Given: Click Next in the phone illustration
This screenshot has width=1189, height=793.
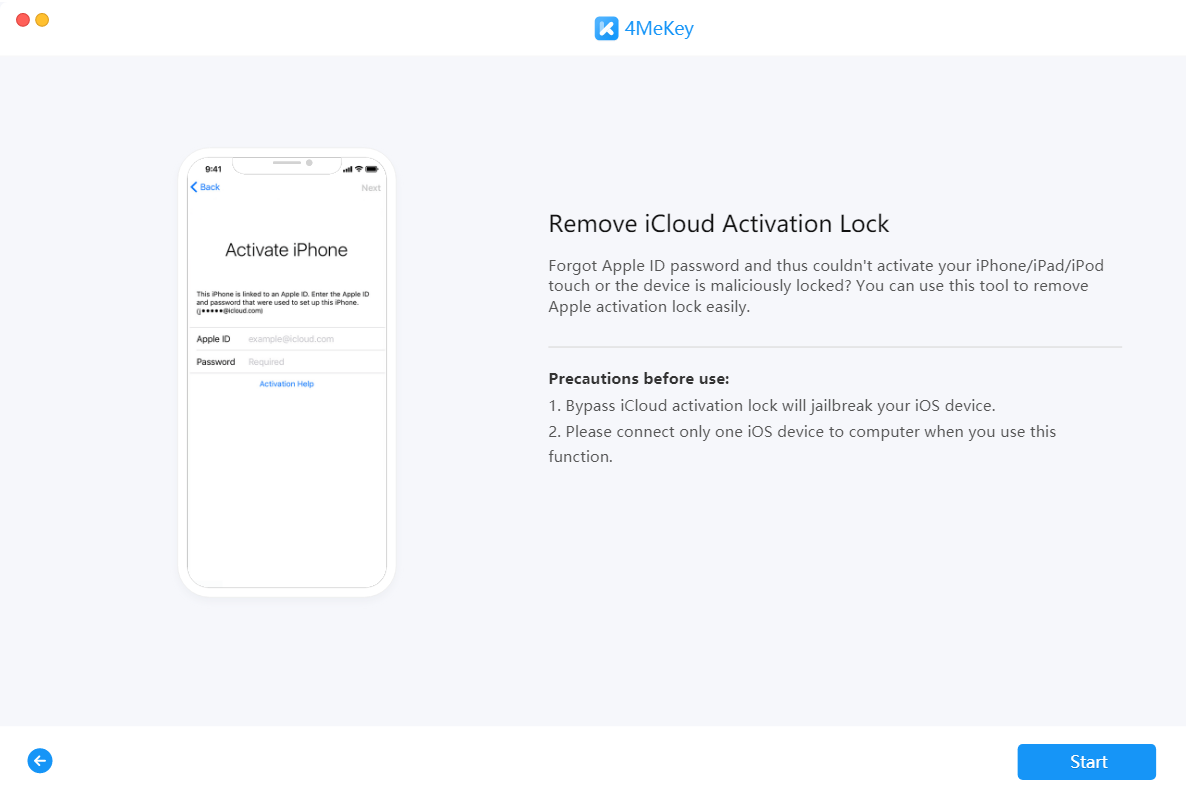Looking at the screenshot, I should pos(370,188).
